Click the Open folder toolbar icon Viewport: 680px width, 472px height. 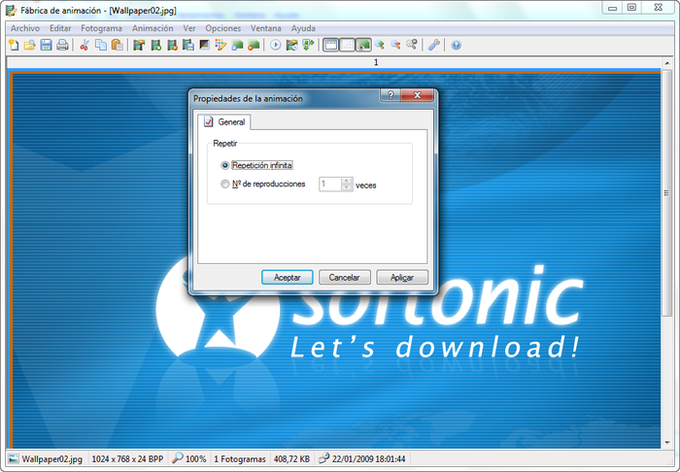pos(29,45)
